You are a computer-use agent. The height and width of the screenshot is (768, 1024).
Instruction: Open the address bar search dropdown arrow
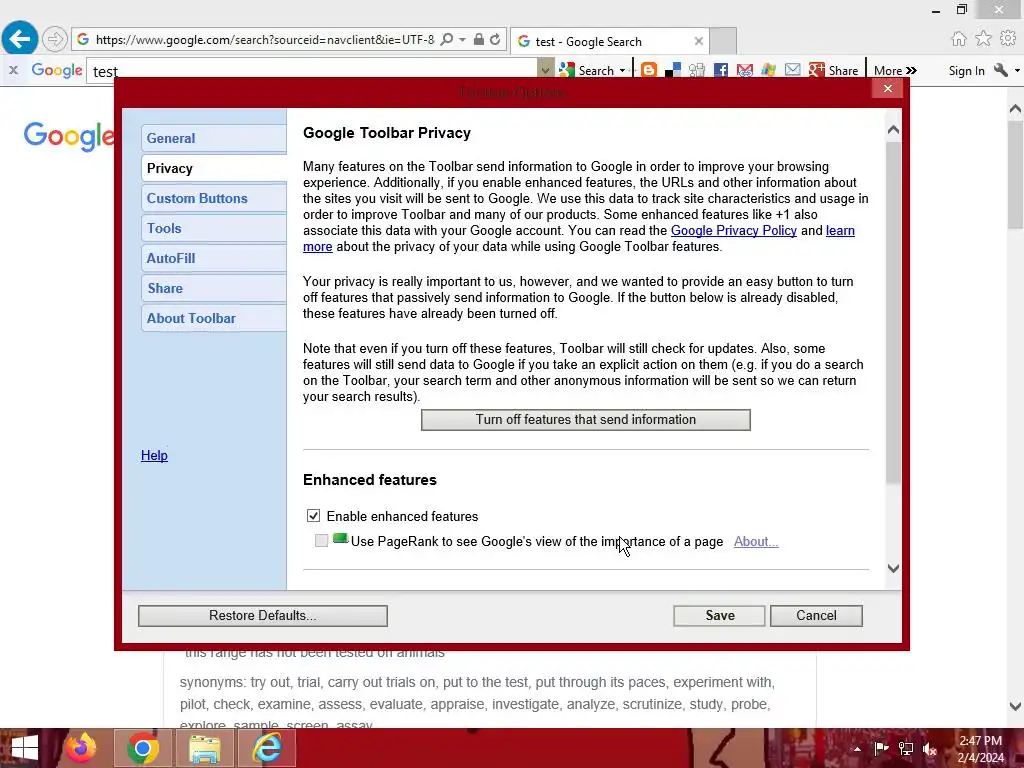point(462,40)
